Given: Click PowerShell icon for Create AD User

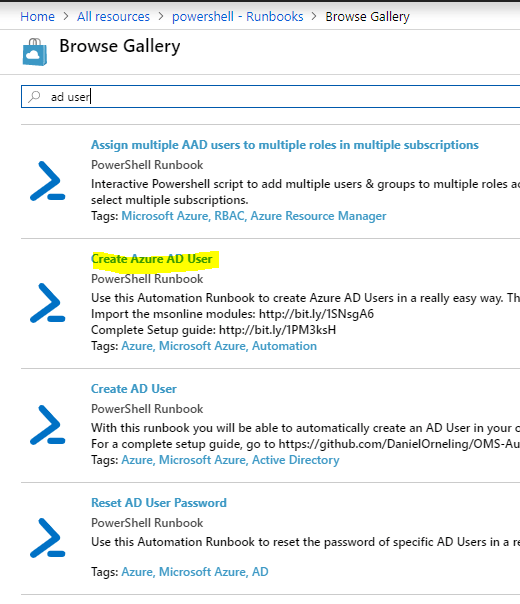Looking at the screenshot, I should pos(47,425).
